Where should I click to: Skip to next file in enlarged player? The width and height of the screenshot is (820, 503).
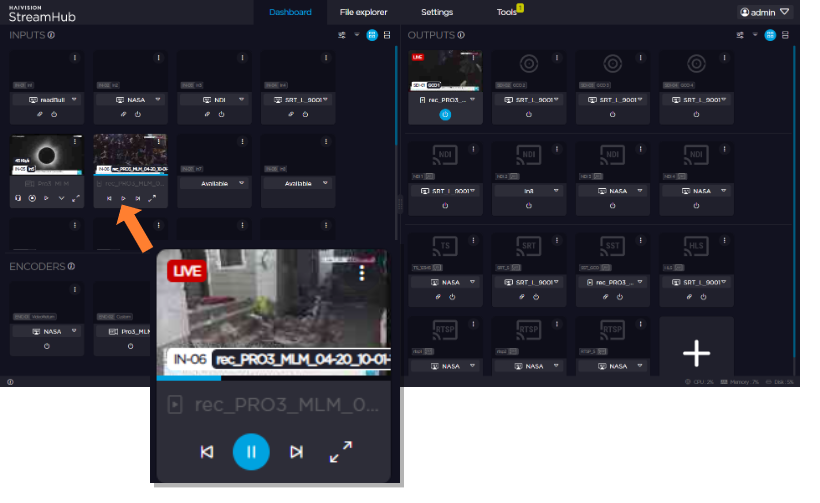tap(296, 452)
